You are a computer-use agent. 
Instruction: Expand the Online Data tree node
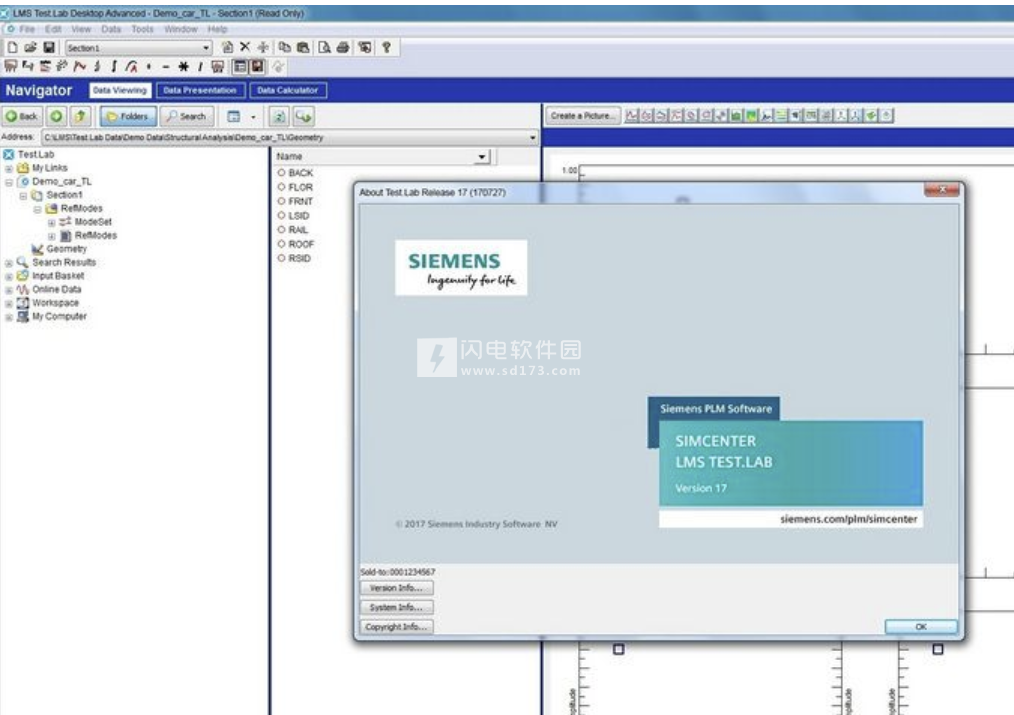point(9,290)
